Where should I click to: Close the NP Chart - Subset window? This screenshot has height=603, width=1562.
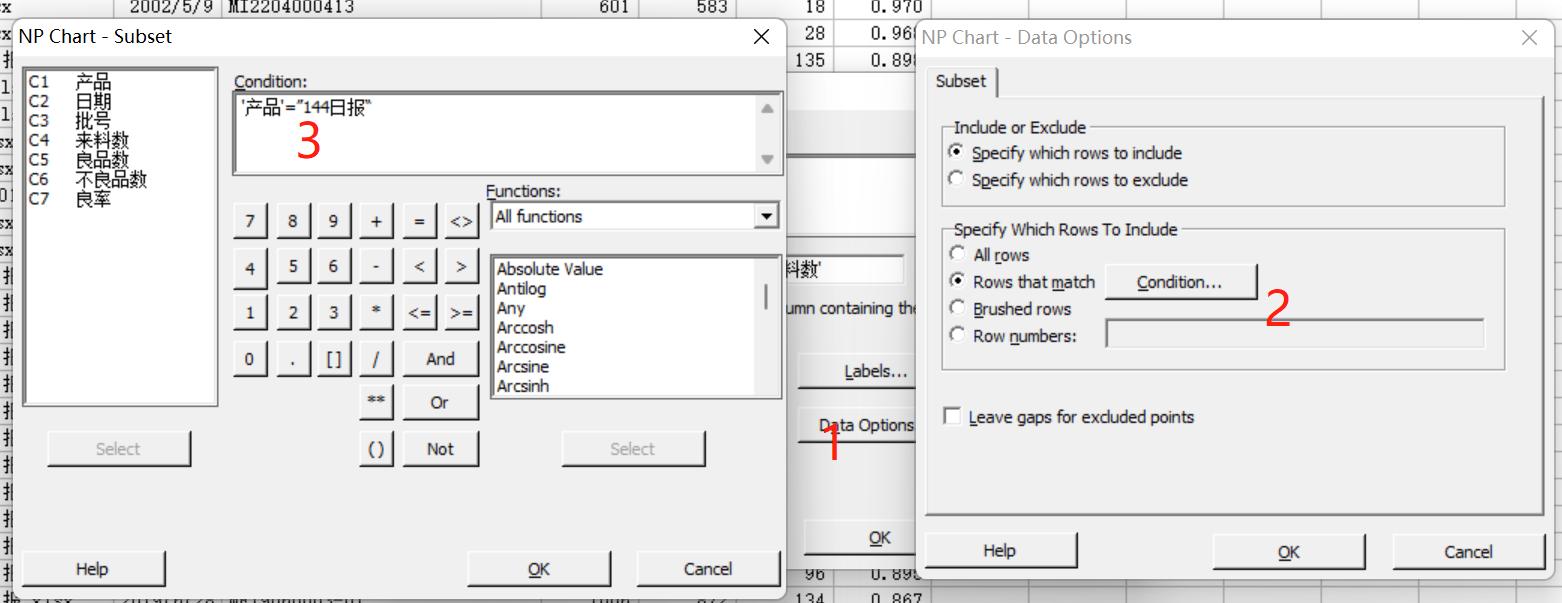tap(761, 37)
